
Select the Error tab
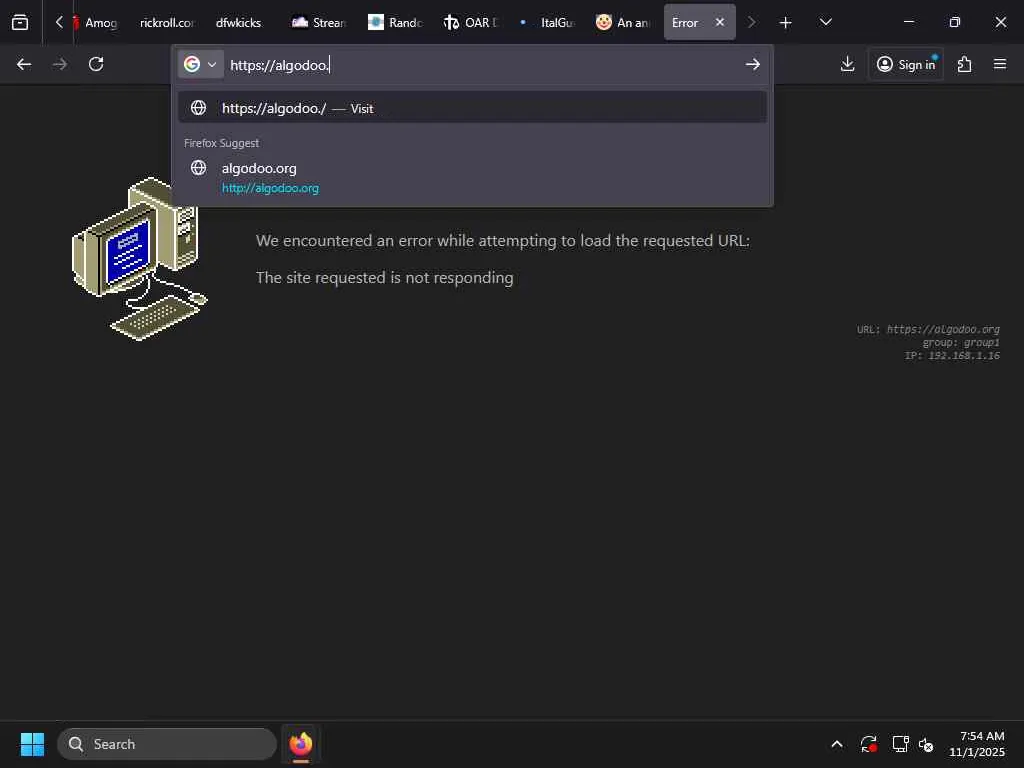686,23
